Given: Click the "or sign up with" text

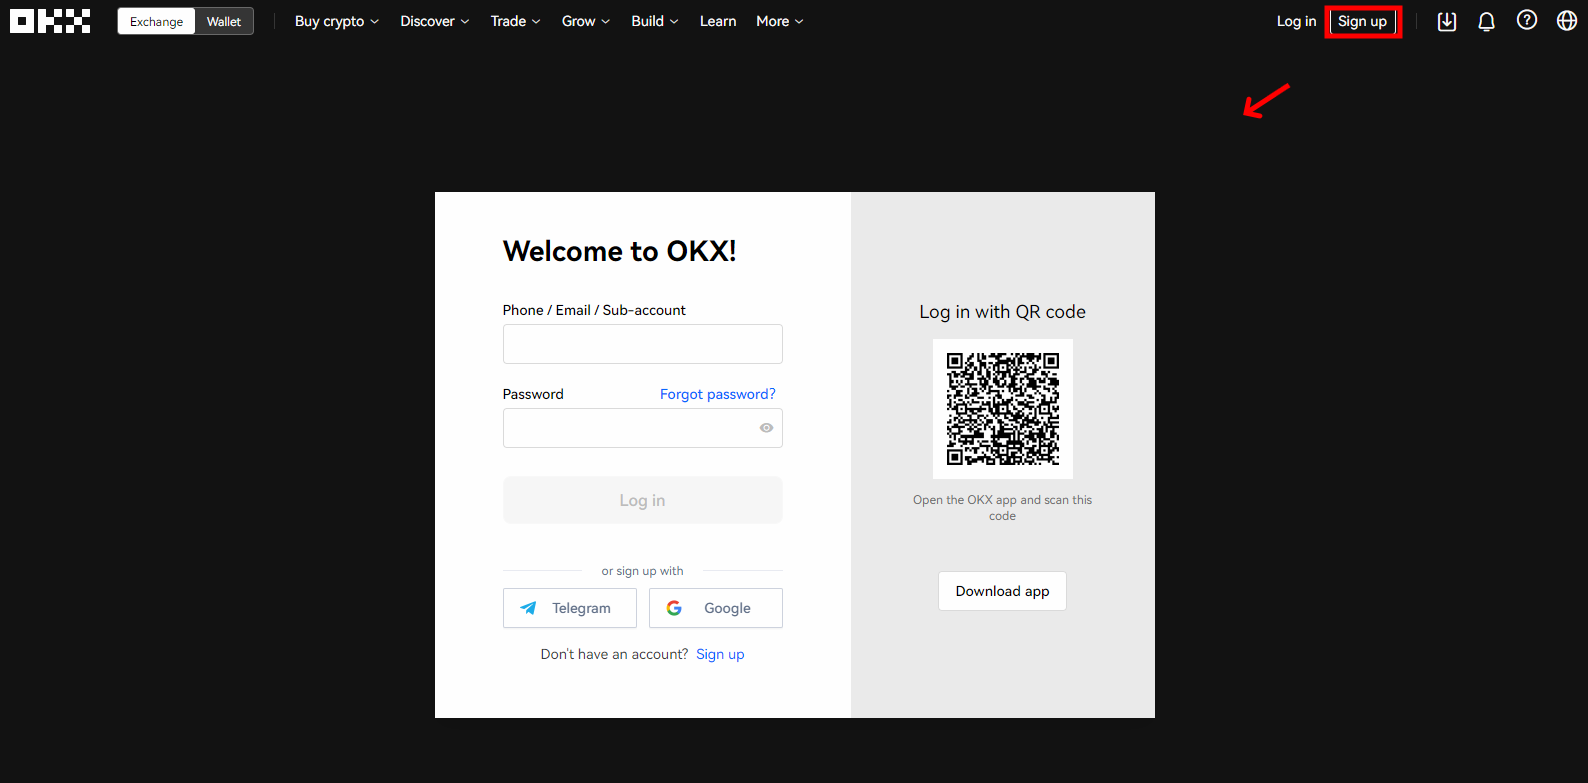Looking at the screenshot, I should 643,571.
